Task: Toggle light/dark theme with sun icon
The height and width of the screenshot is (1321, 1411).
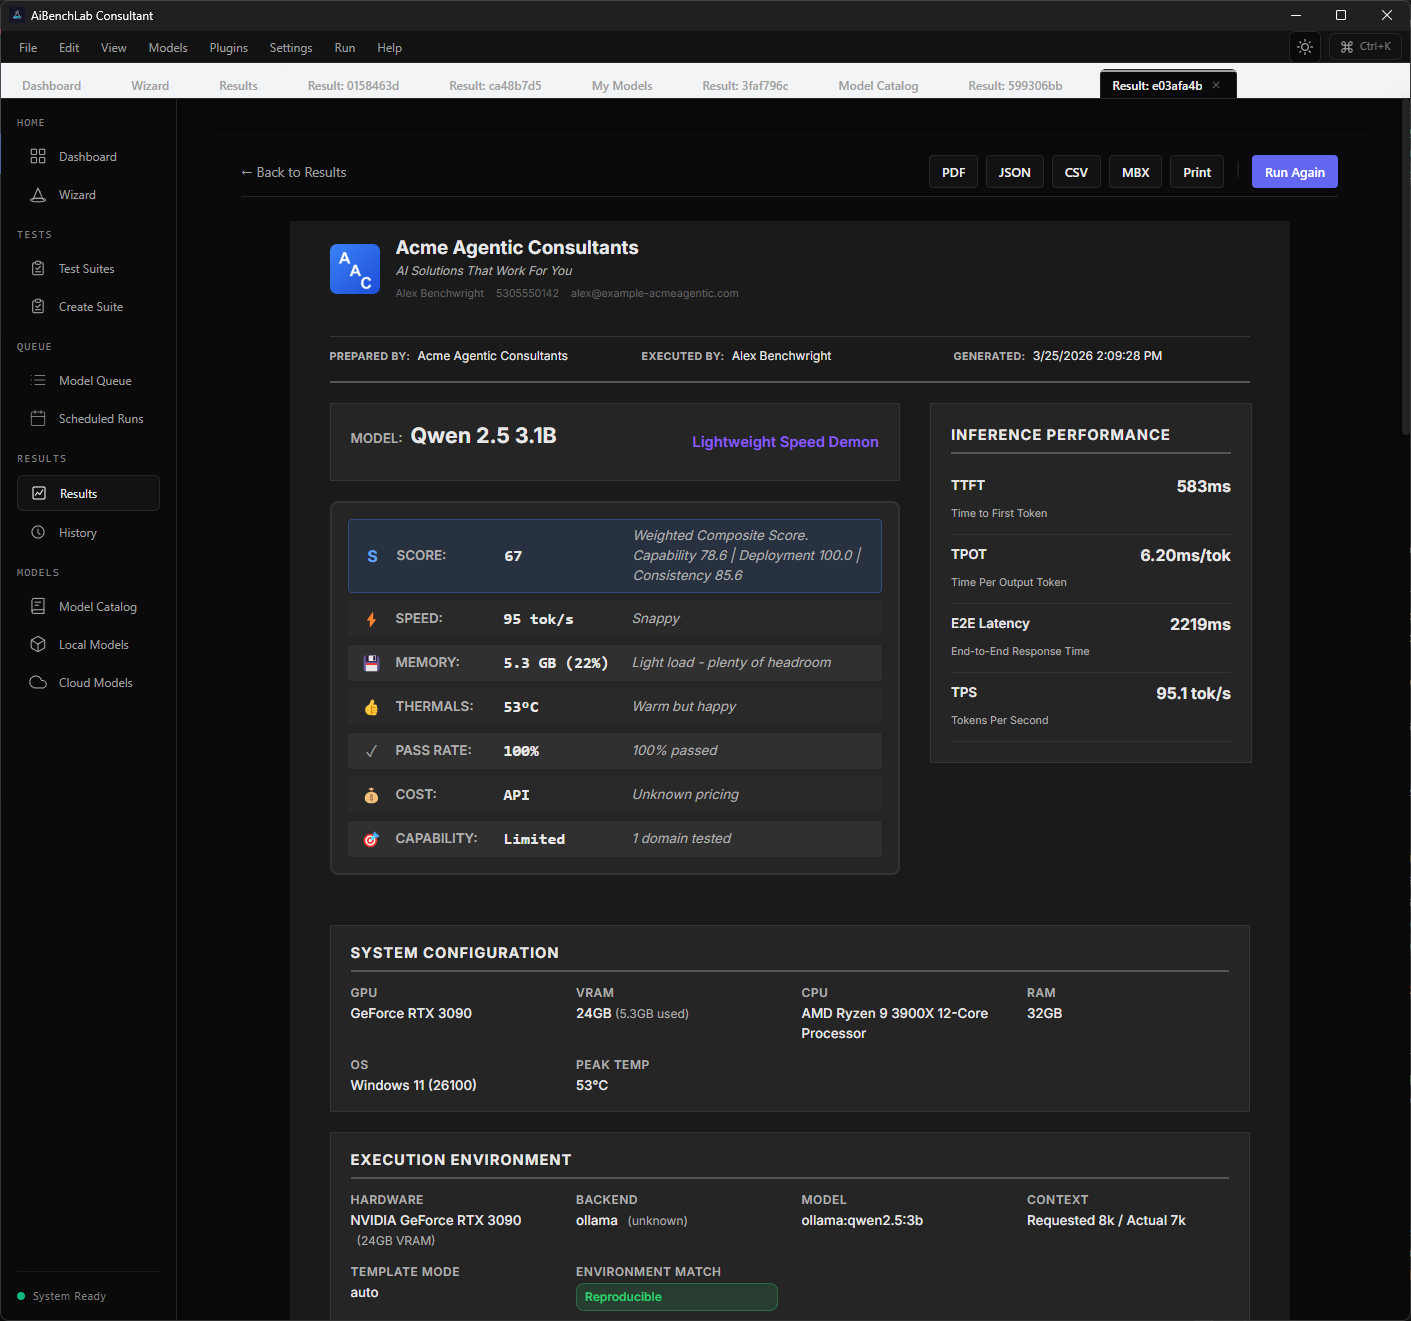Action: (1305, 47)
